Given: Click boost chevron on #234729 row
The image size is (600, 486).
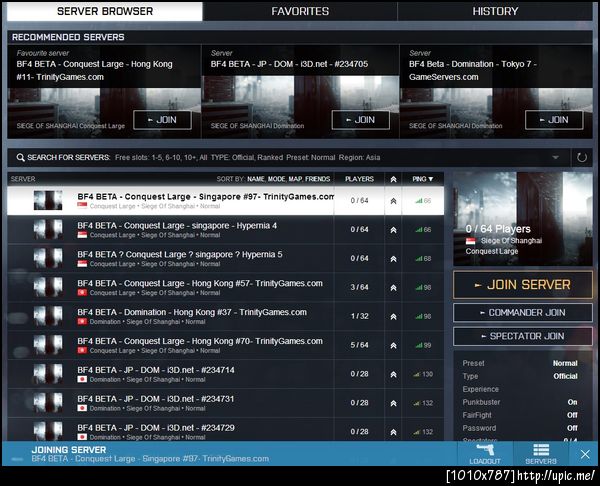Looking at the screenshot, I should coord(393,432).
